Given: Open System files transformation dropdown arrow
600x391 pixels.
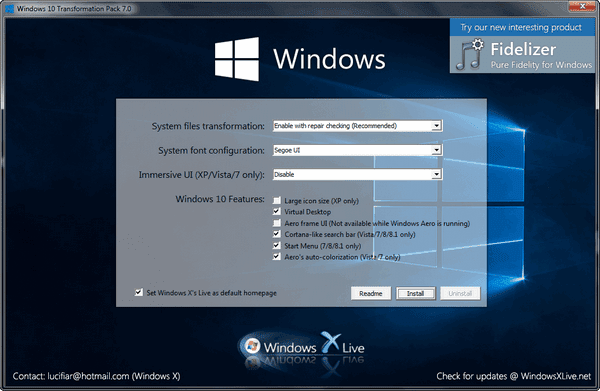Looking at the screenshot, I should pyautogui.click(x=436, y=125).
